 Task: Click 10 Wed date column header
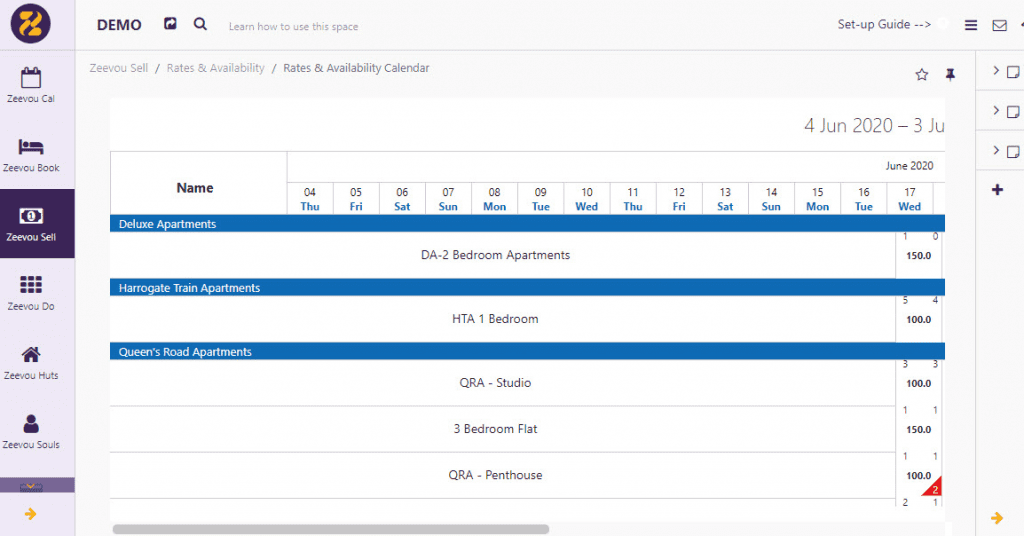coord(586,199)
